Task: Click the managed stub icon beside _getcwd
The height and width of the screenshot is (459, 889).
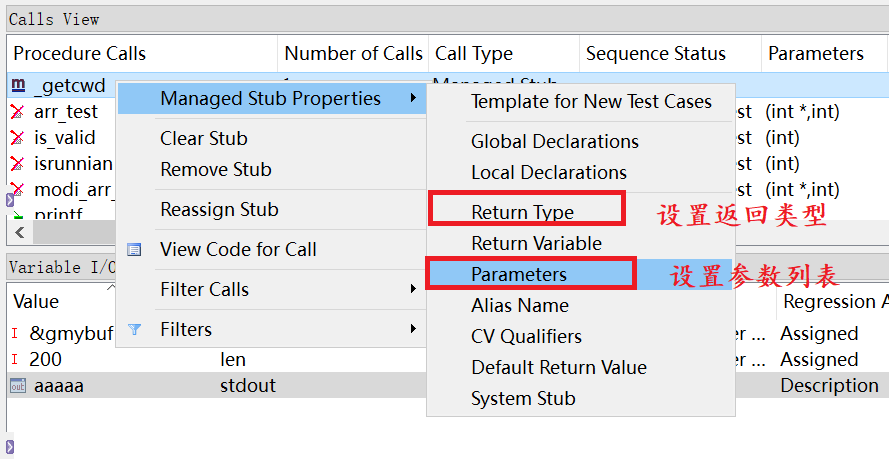Action: pos(18,86)
